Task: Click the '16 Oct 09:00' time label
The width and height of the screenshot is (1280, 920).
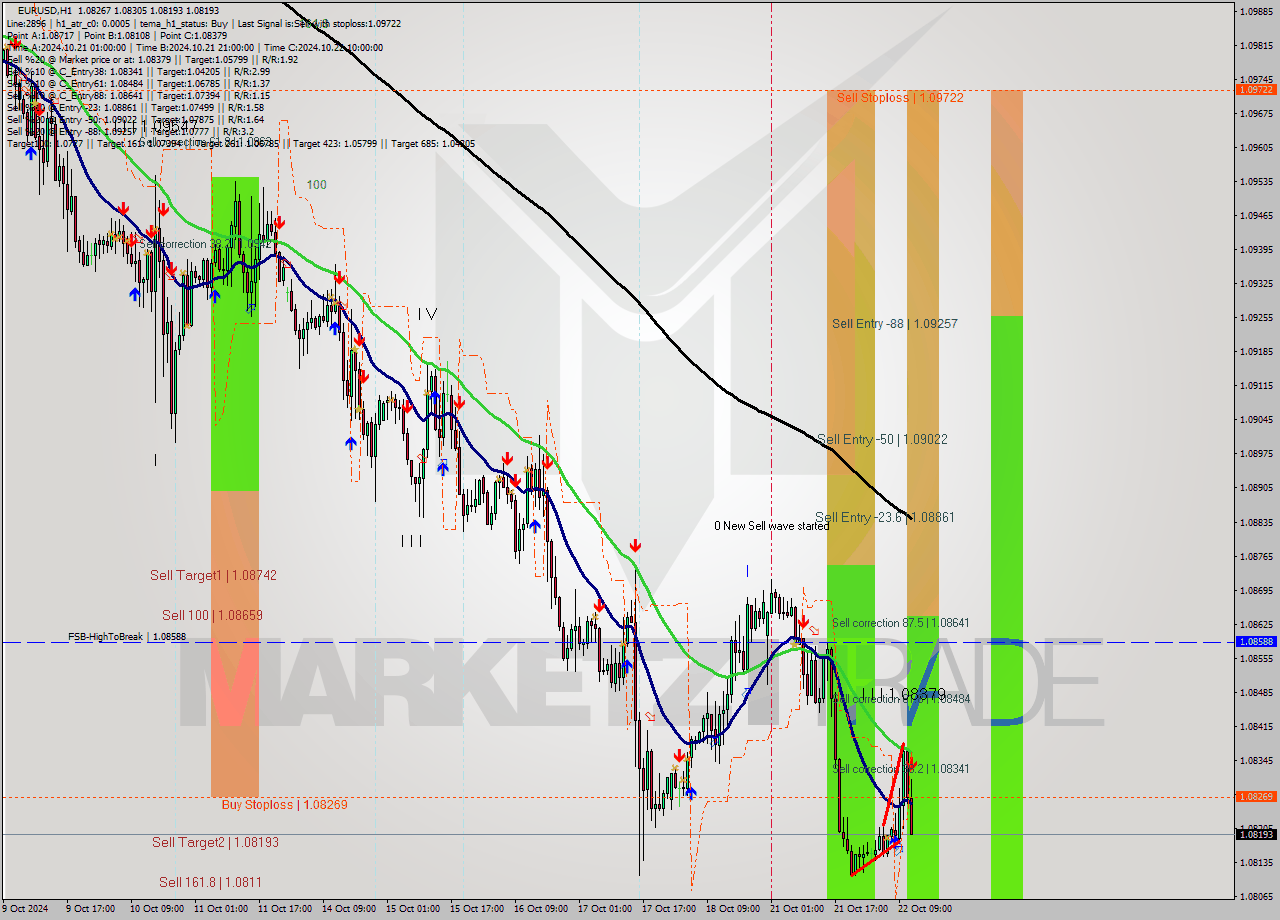Action: [x=540, y=909]
